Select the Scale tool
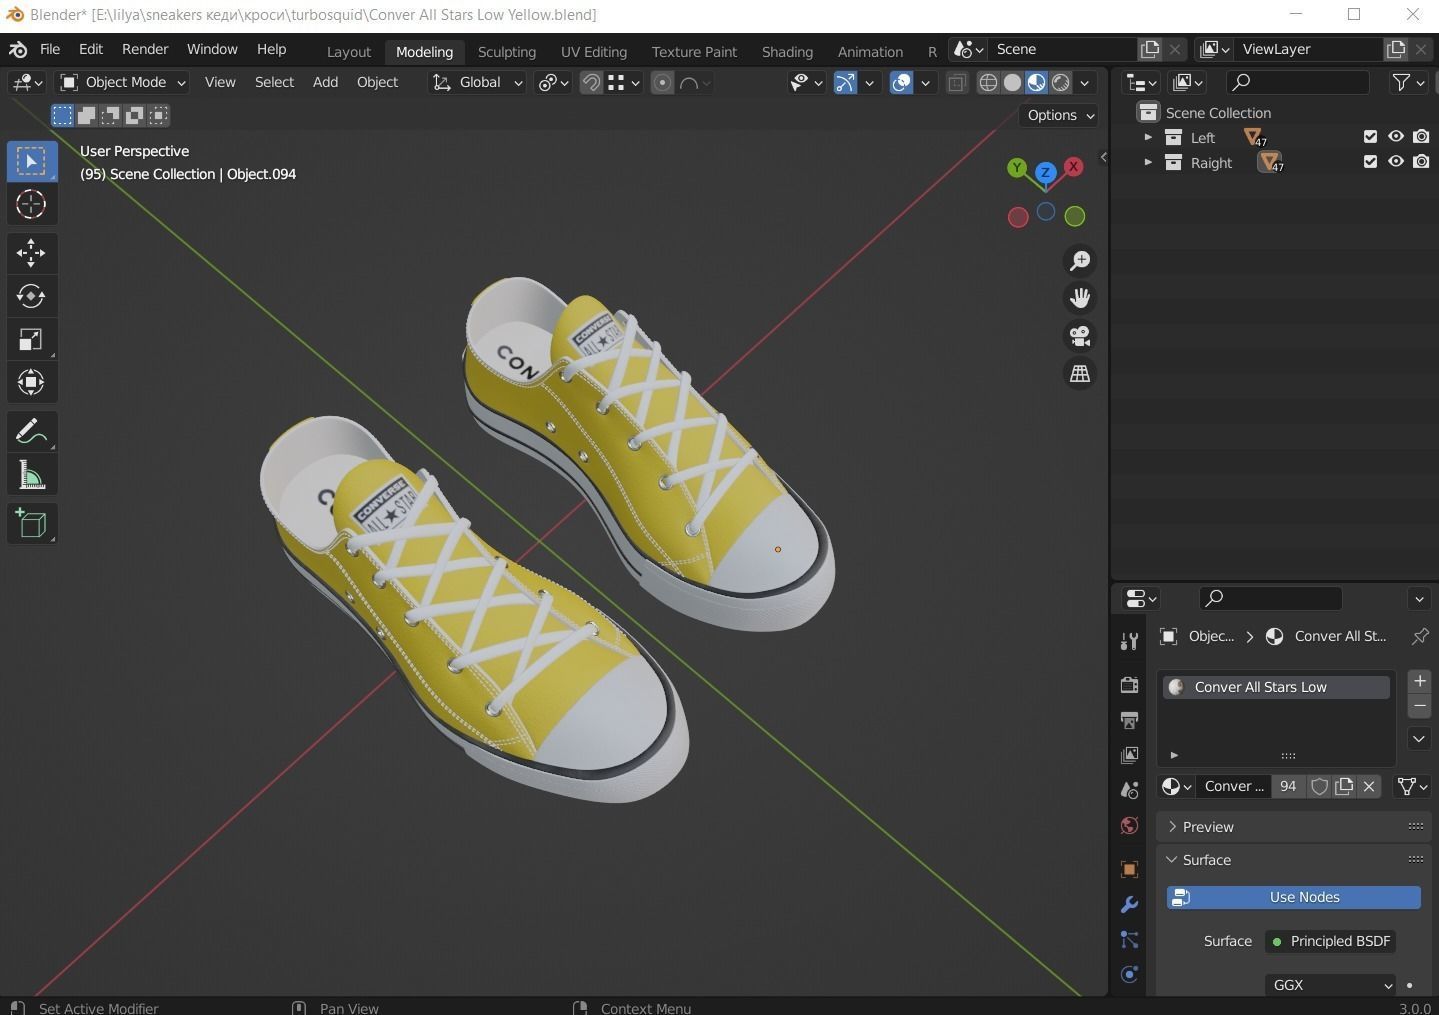Screen dimensions: 1439x1015 click(x=31, y=339)
